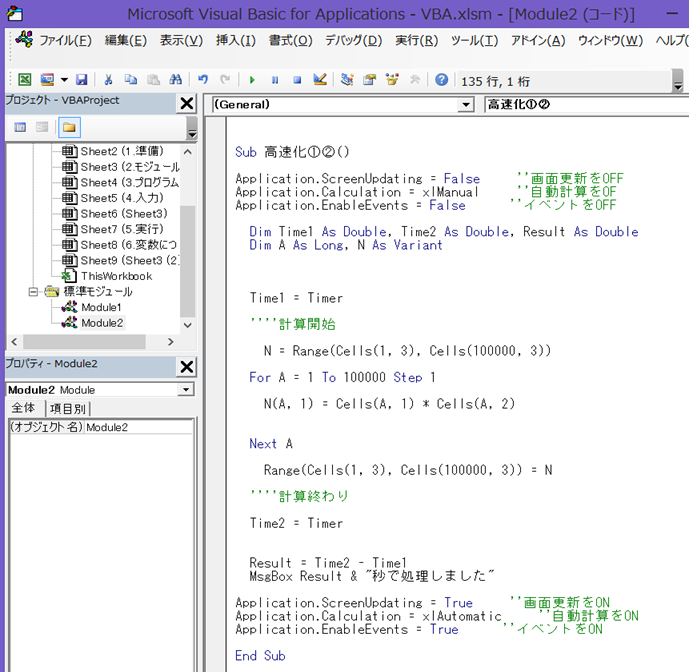Image resolution: width=689 pixels, height=672 pixels.
Task: Open the (General) object dropdown
Action: tap(466, 105)
